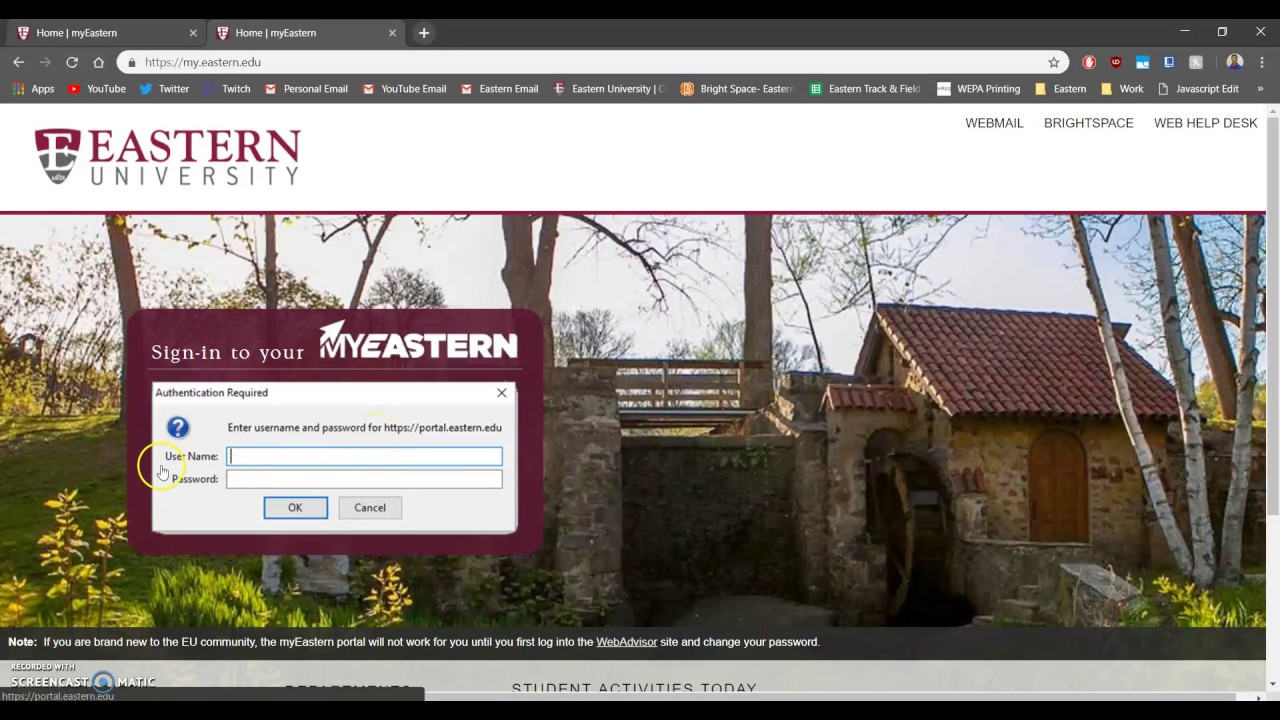Image resolution: width=1280 pixels, height=720 pixels.
Task: Open the WEBMAIL link
Action: point(994,123)
